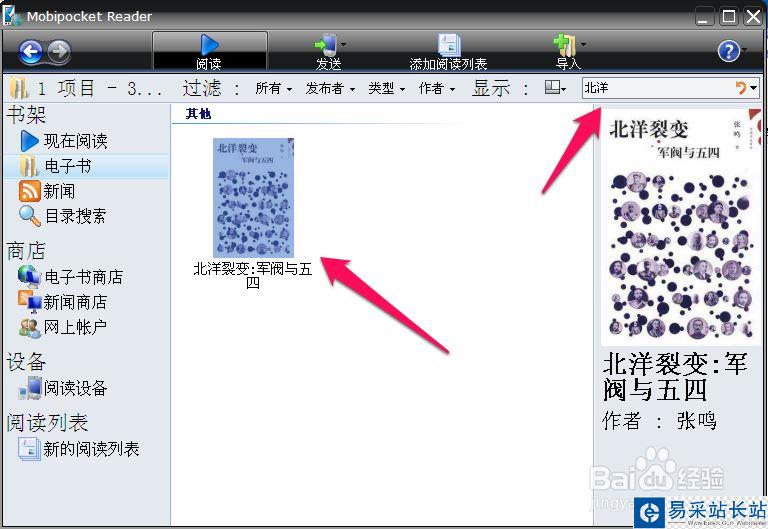This screenshot has width=768, height=529.
Task: Open the Help question mark icon
Action: 728,51
